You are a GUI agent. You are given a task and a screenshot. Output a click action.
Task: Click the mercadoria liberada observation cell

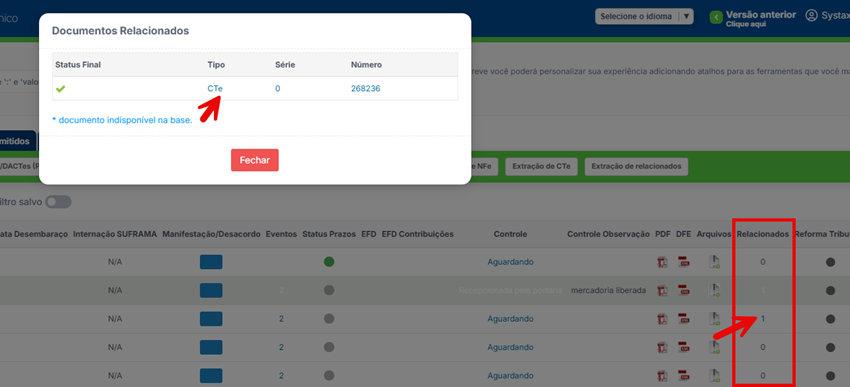pos(608,290)
